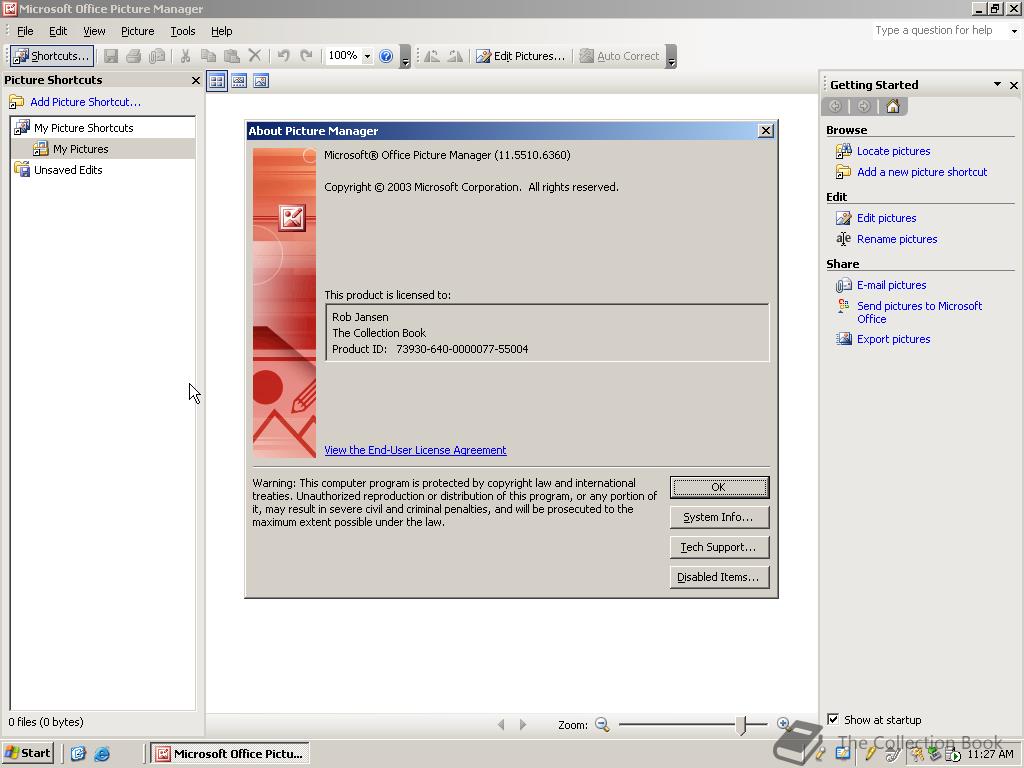The width and height of the screenshot is (1024, 768).
Task: Expand the help question dropdown arrow
Action: 1014,31
